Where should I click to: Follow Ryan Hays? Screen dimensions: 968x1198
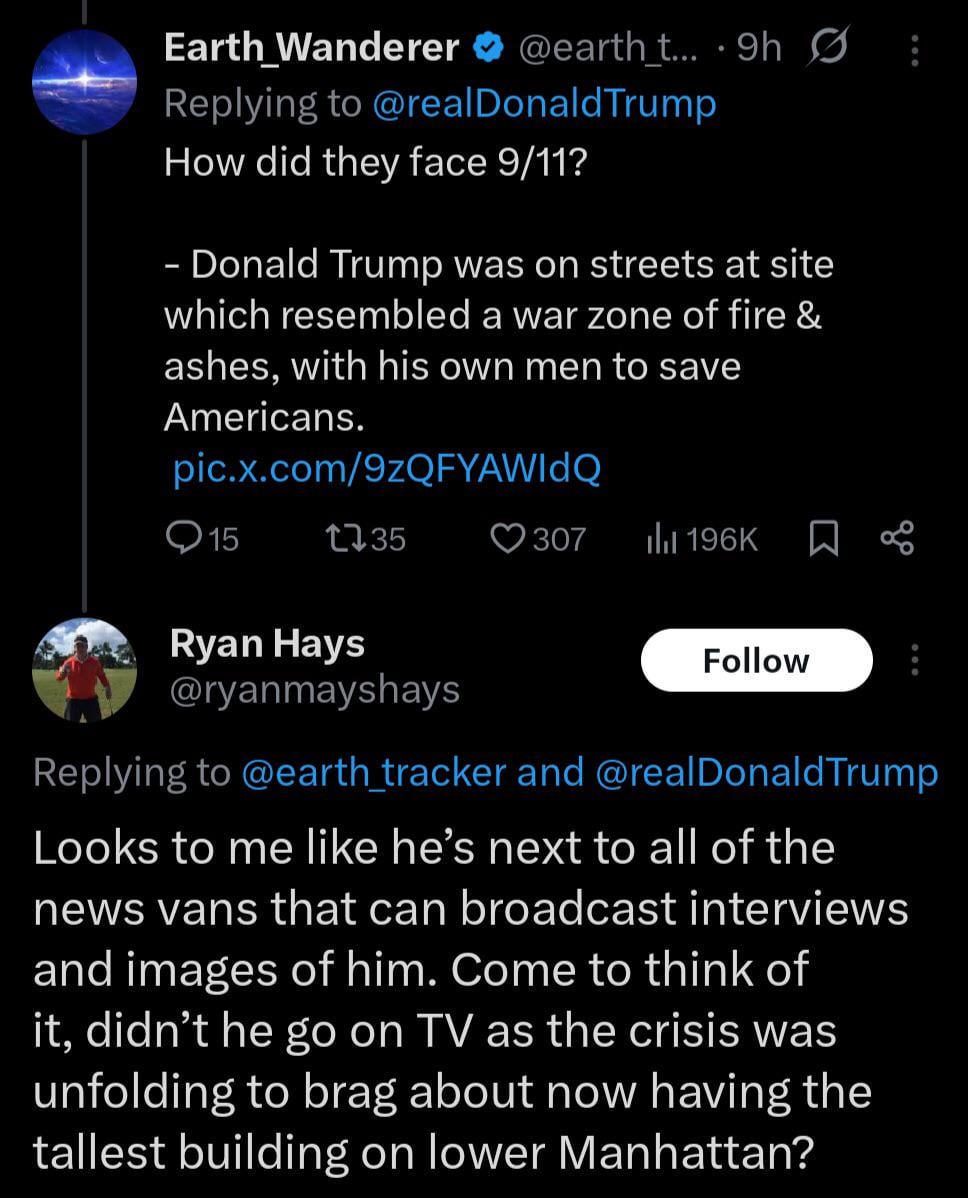tap(756, 660)
